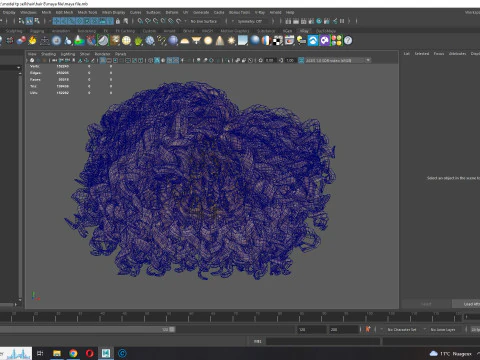Click the teal render circle status icon

[x=319, y=21]
